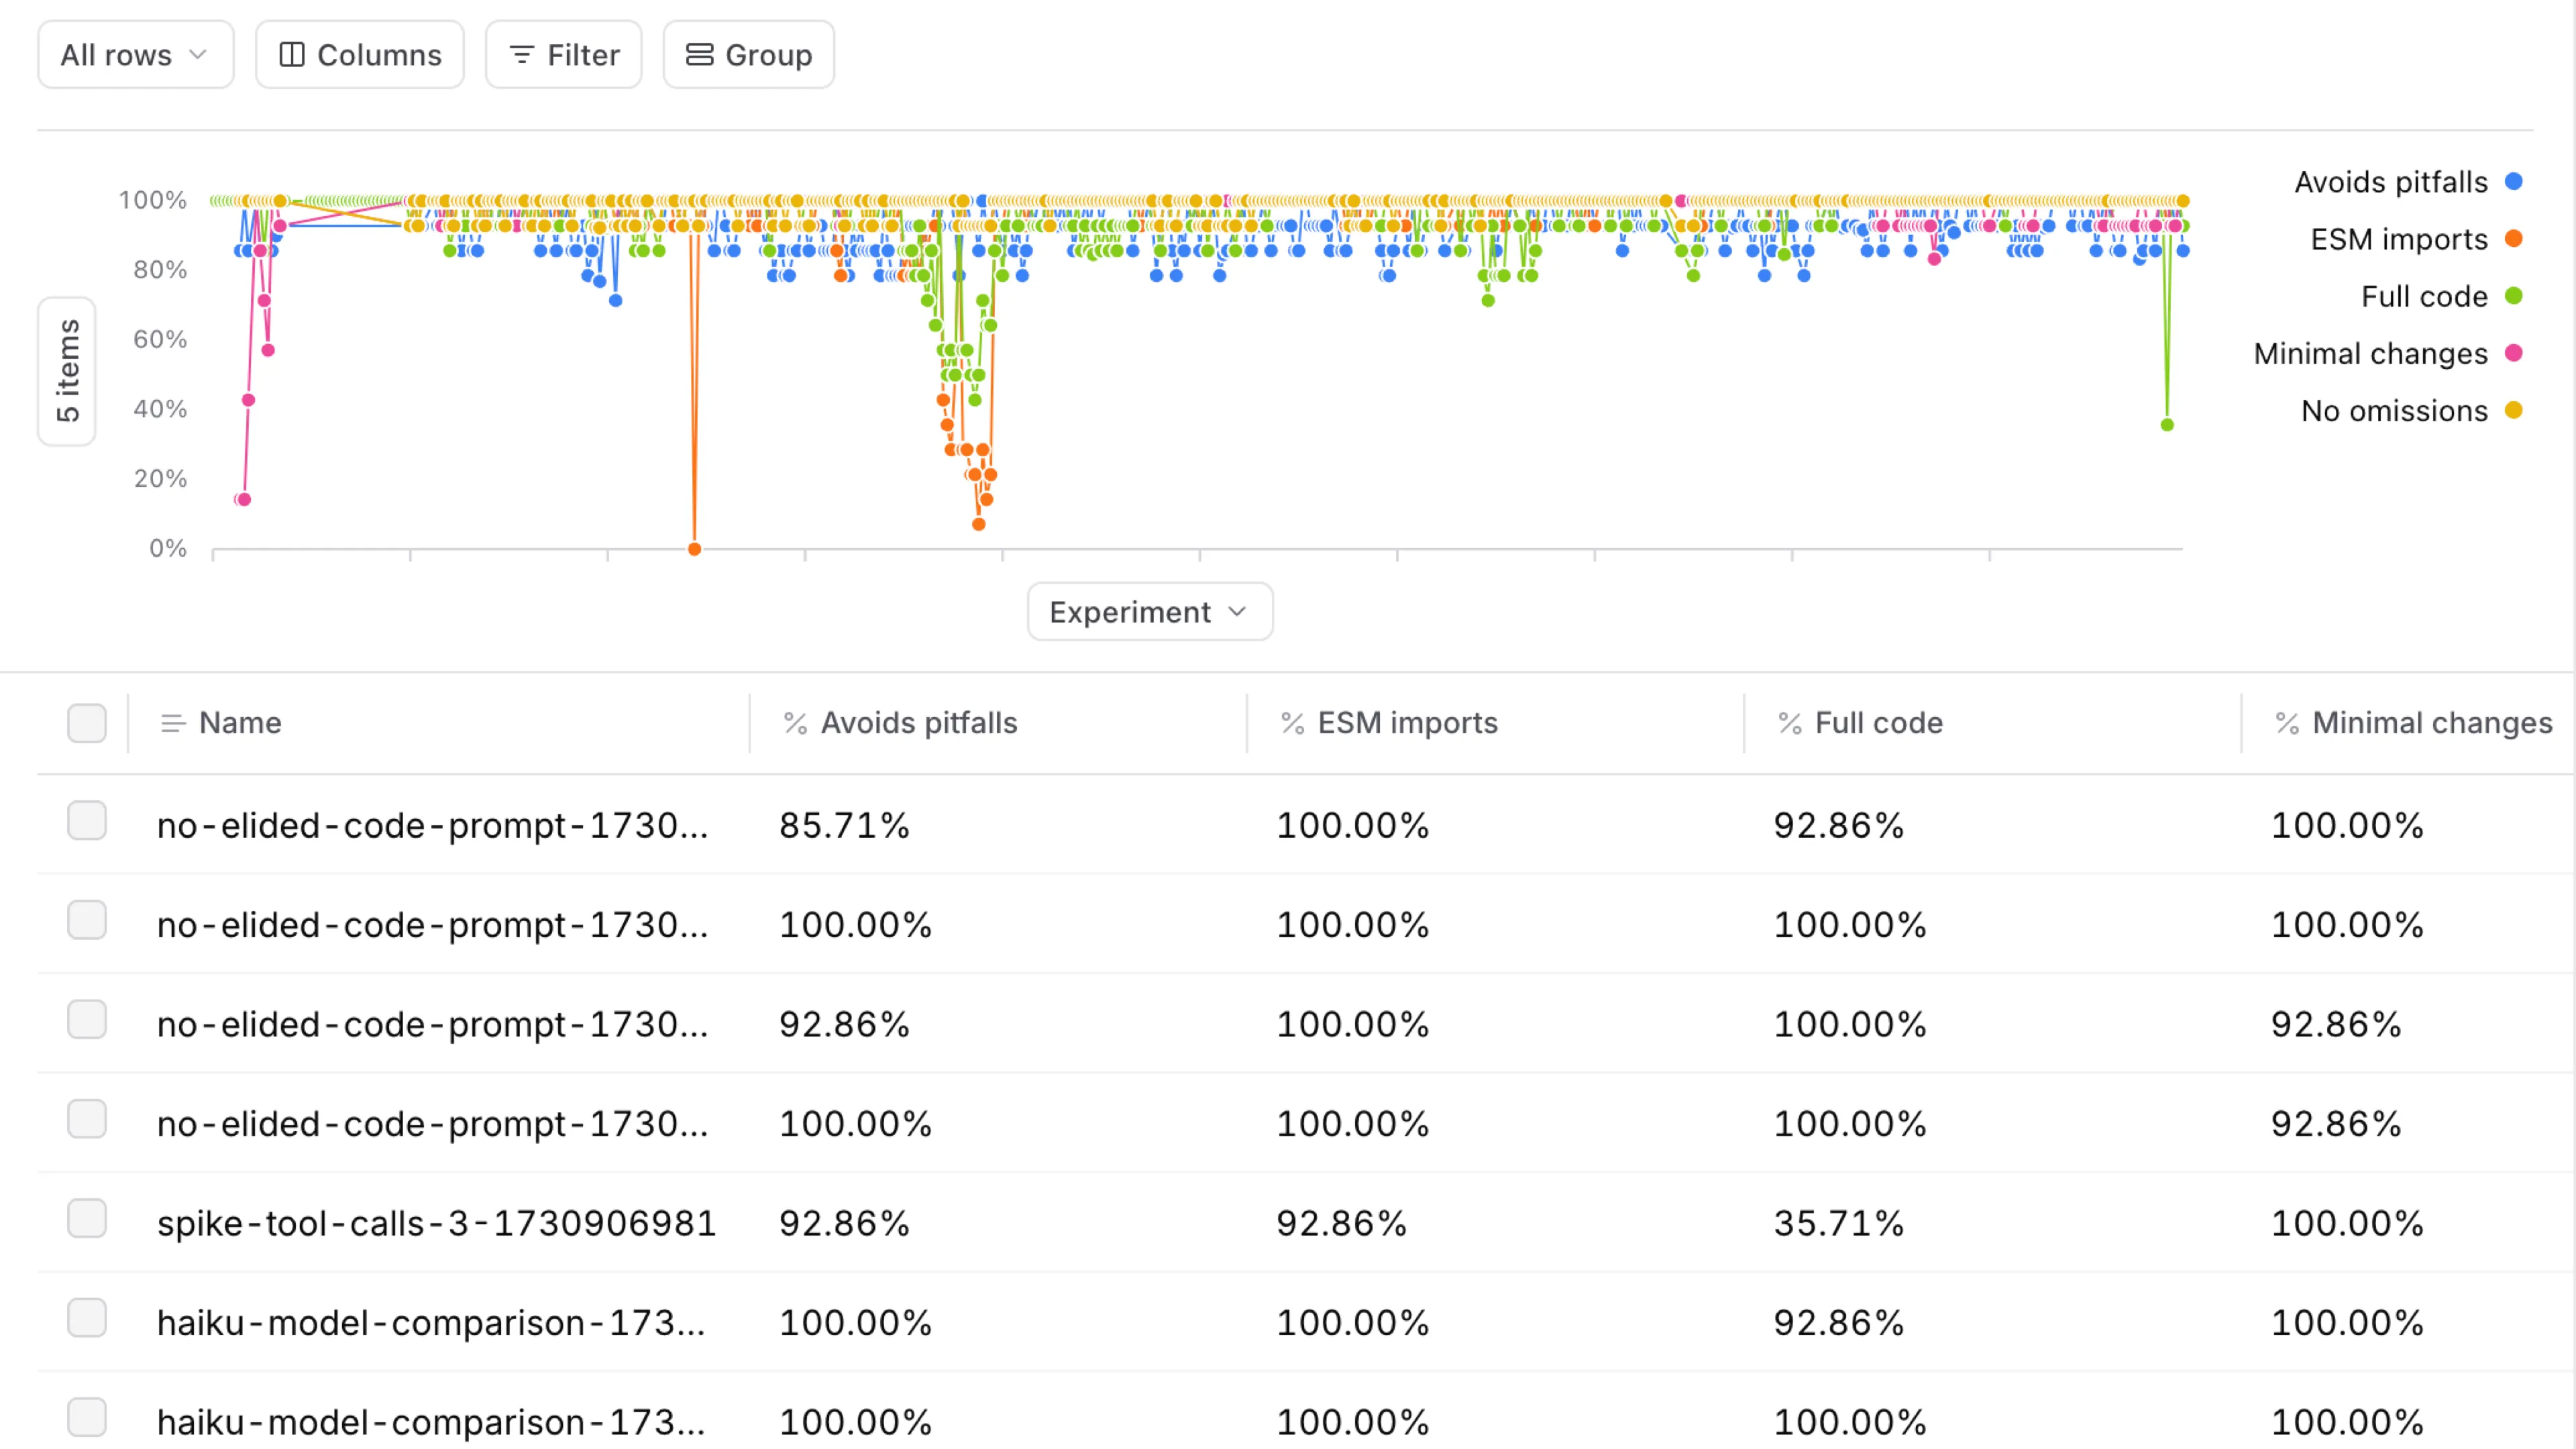Click the Group rows icon

coord(699,55)
